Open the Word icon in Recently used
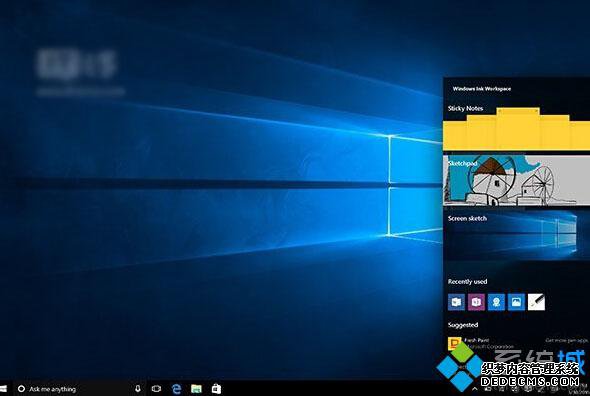This screenshot has height=396, width=590. (x=456, y=302)
